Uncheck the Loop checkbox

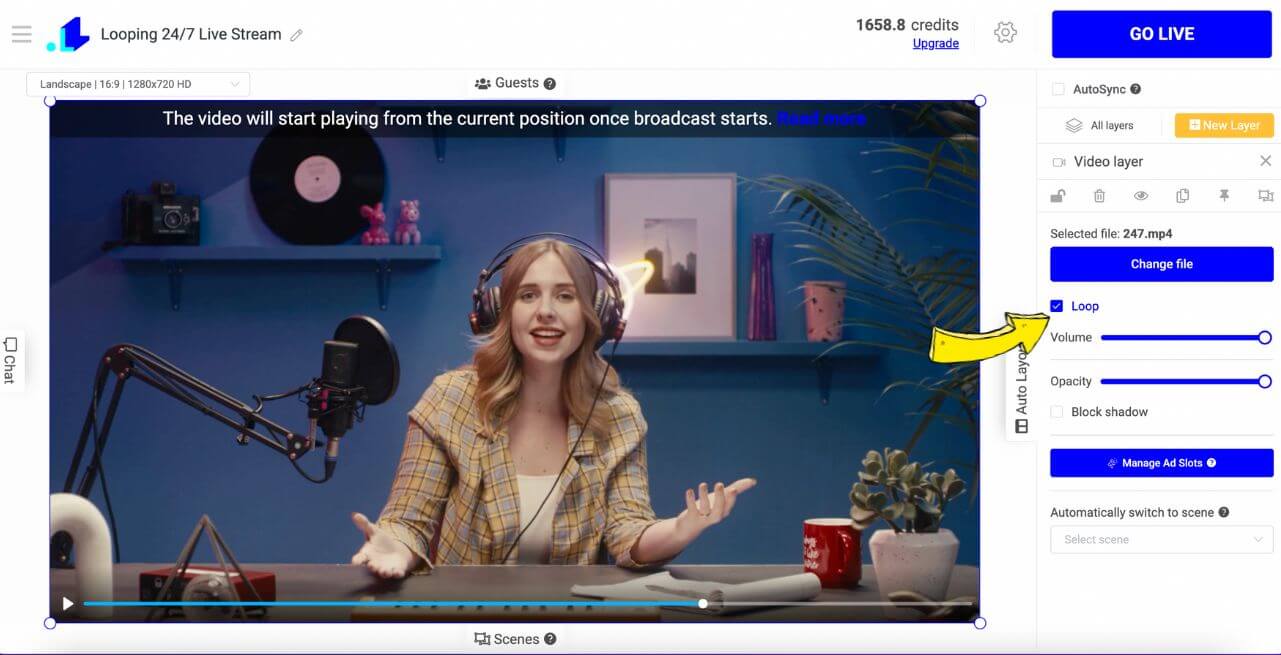coord(1057,306)
